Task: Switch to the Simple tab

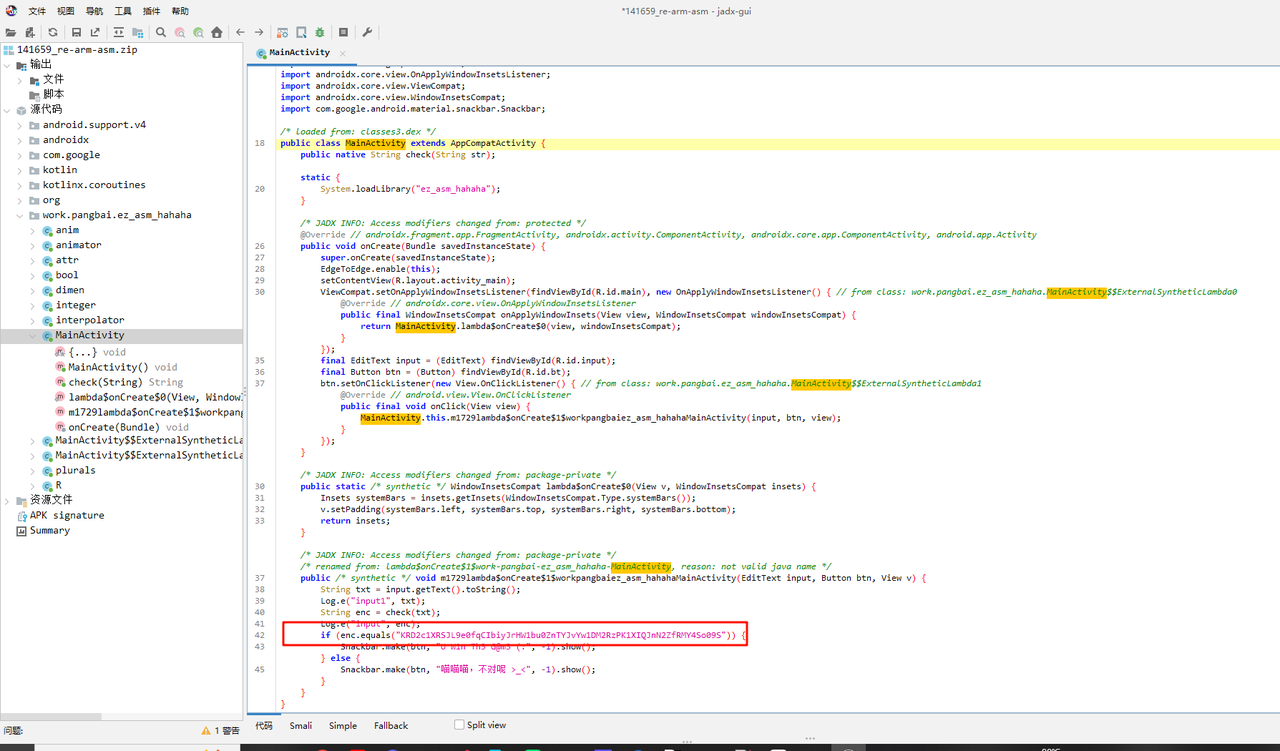Action: click(343, 726)
